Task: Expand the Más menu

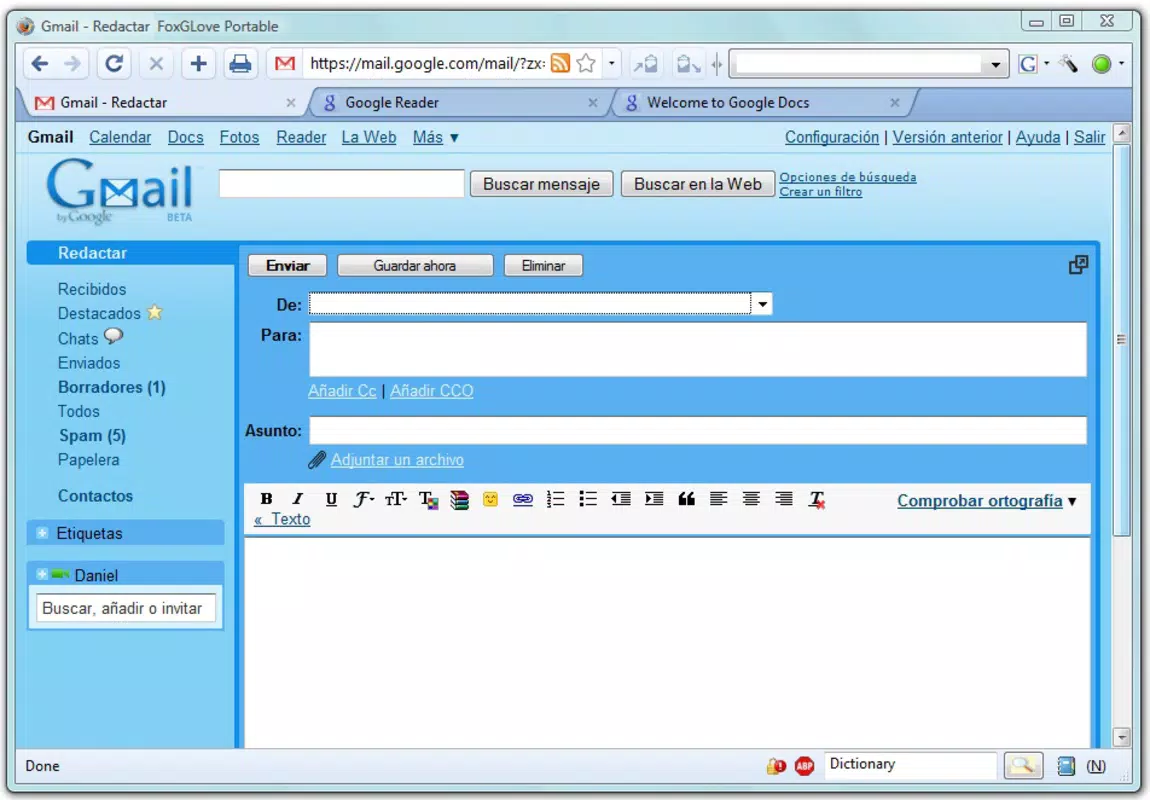Action: point(435,137)
